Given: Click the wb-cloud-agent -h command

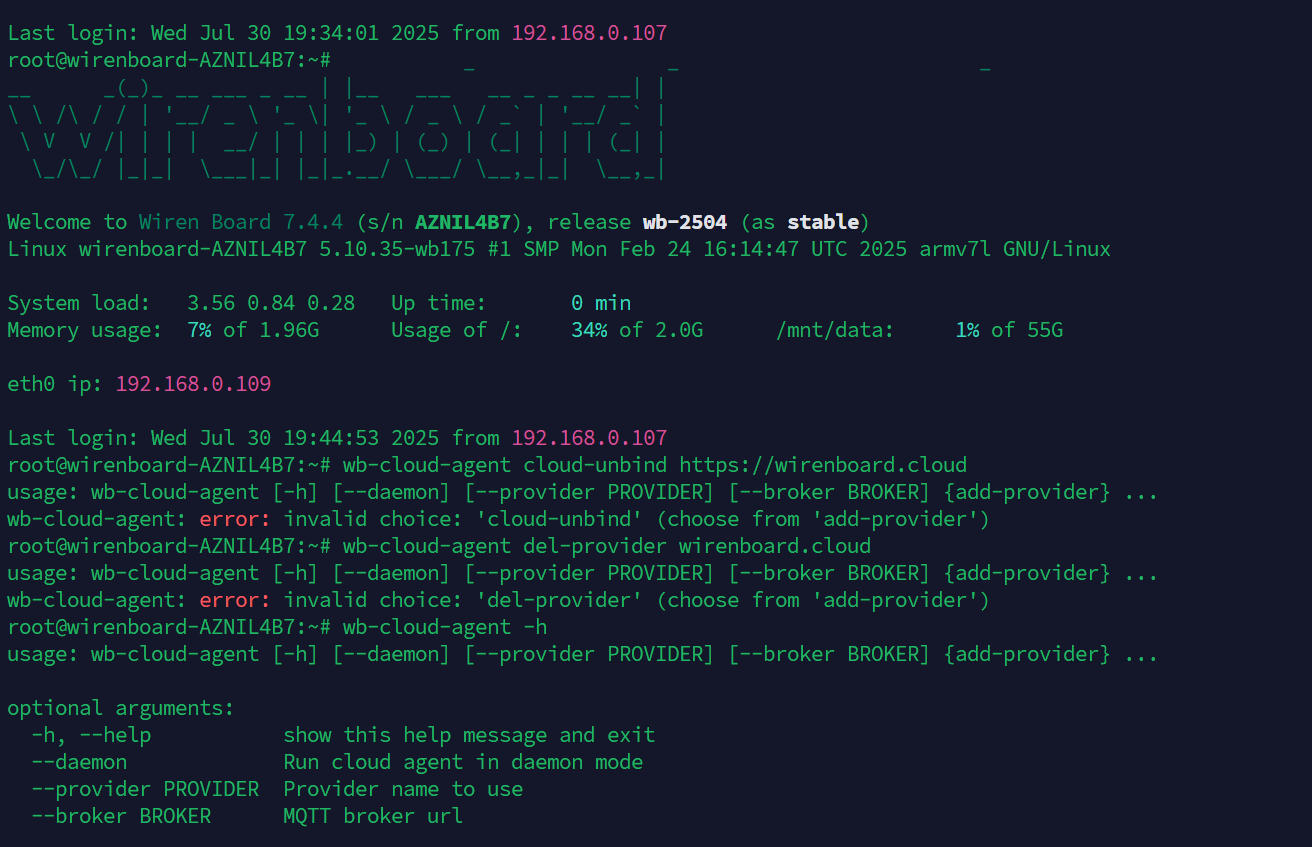Looking at the screenshot, I should pyautogui.click(x=445, y=627).
